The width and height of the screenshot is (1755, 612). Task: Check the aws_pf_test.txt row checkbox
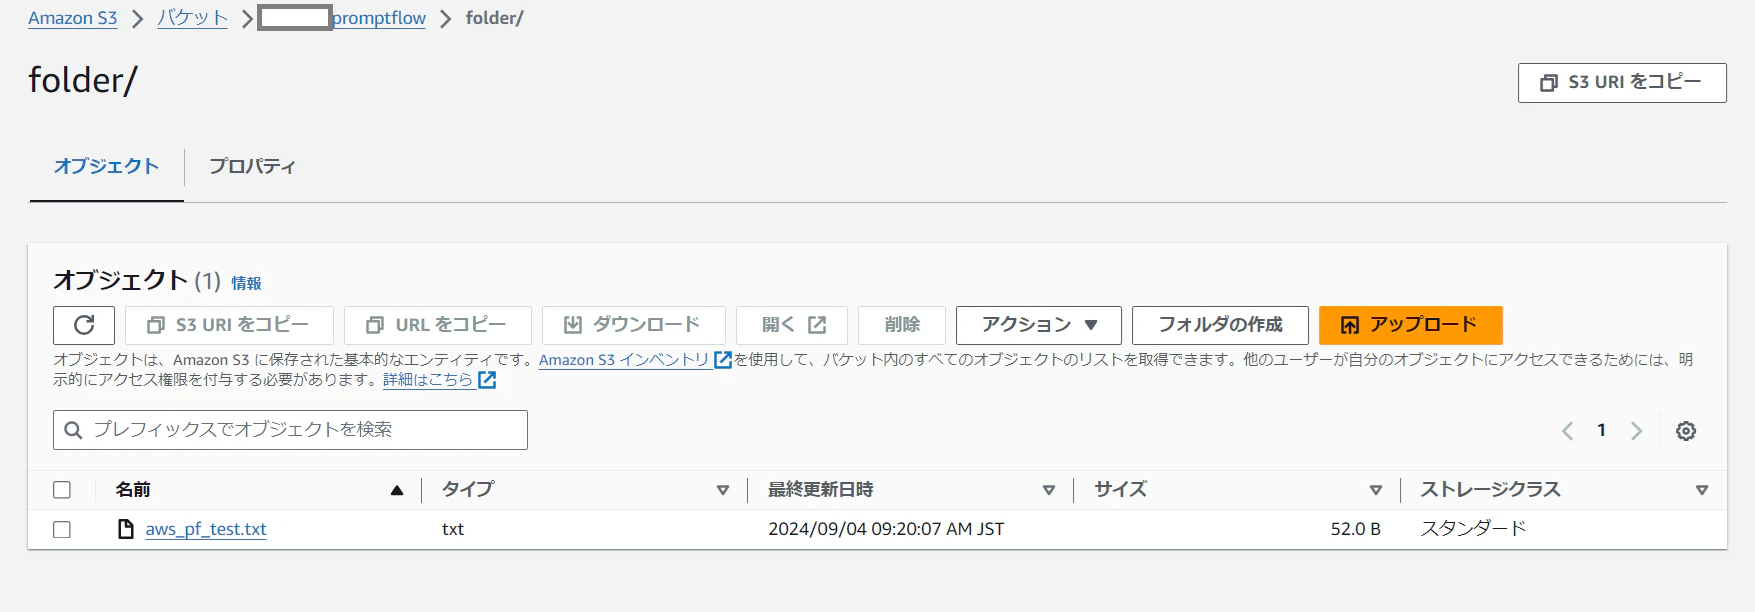pos(62,529)
